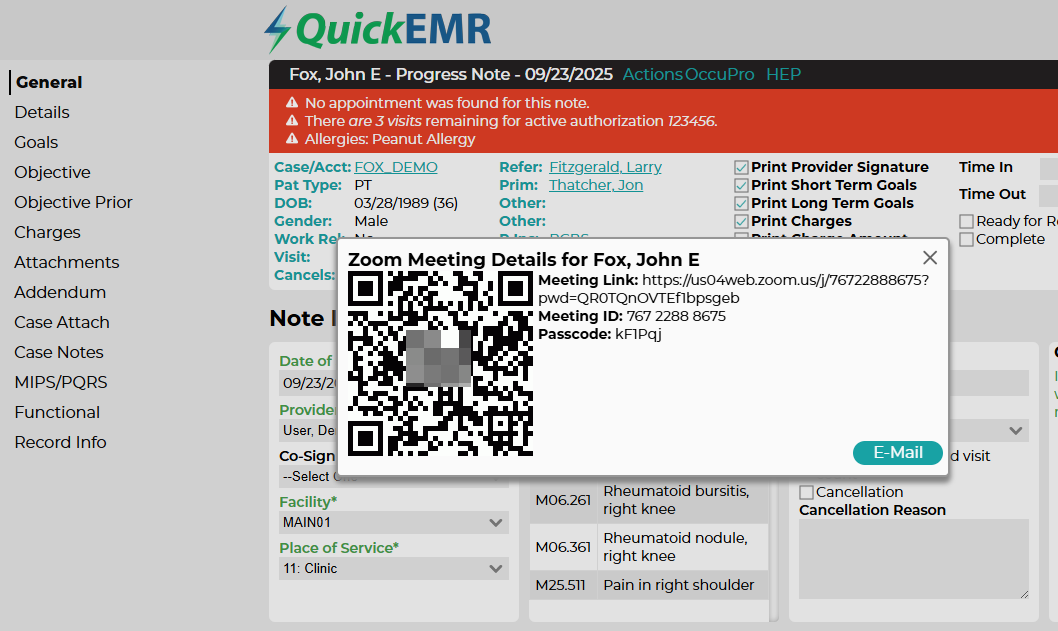Screen dimensions: 1058x631
Task: Open the Provider dropdown
Action: click(x=308, y=431)
